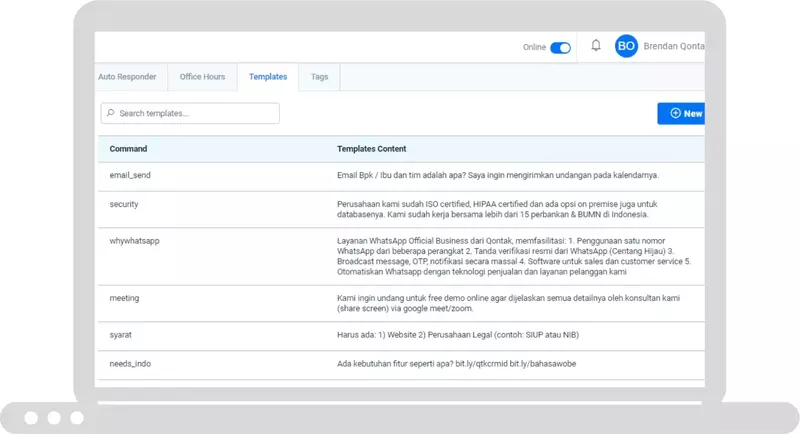Click the New template button

tap(681, 113)
